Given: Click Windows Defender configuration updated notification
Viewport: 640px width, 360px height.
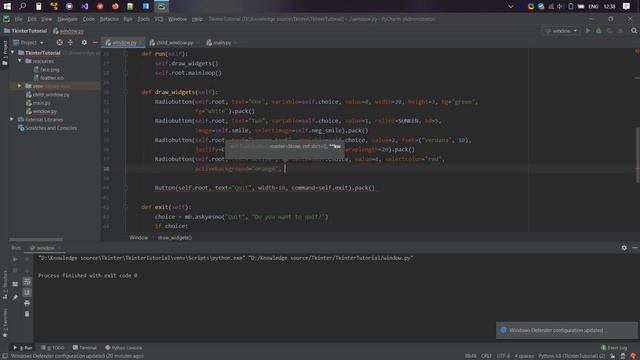Looking at the screenshot, I should tap(567, 330).
